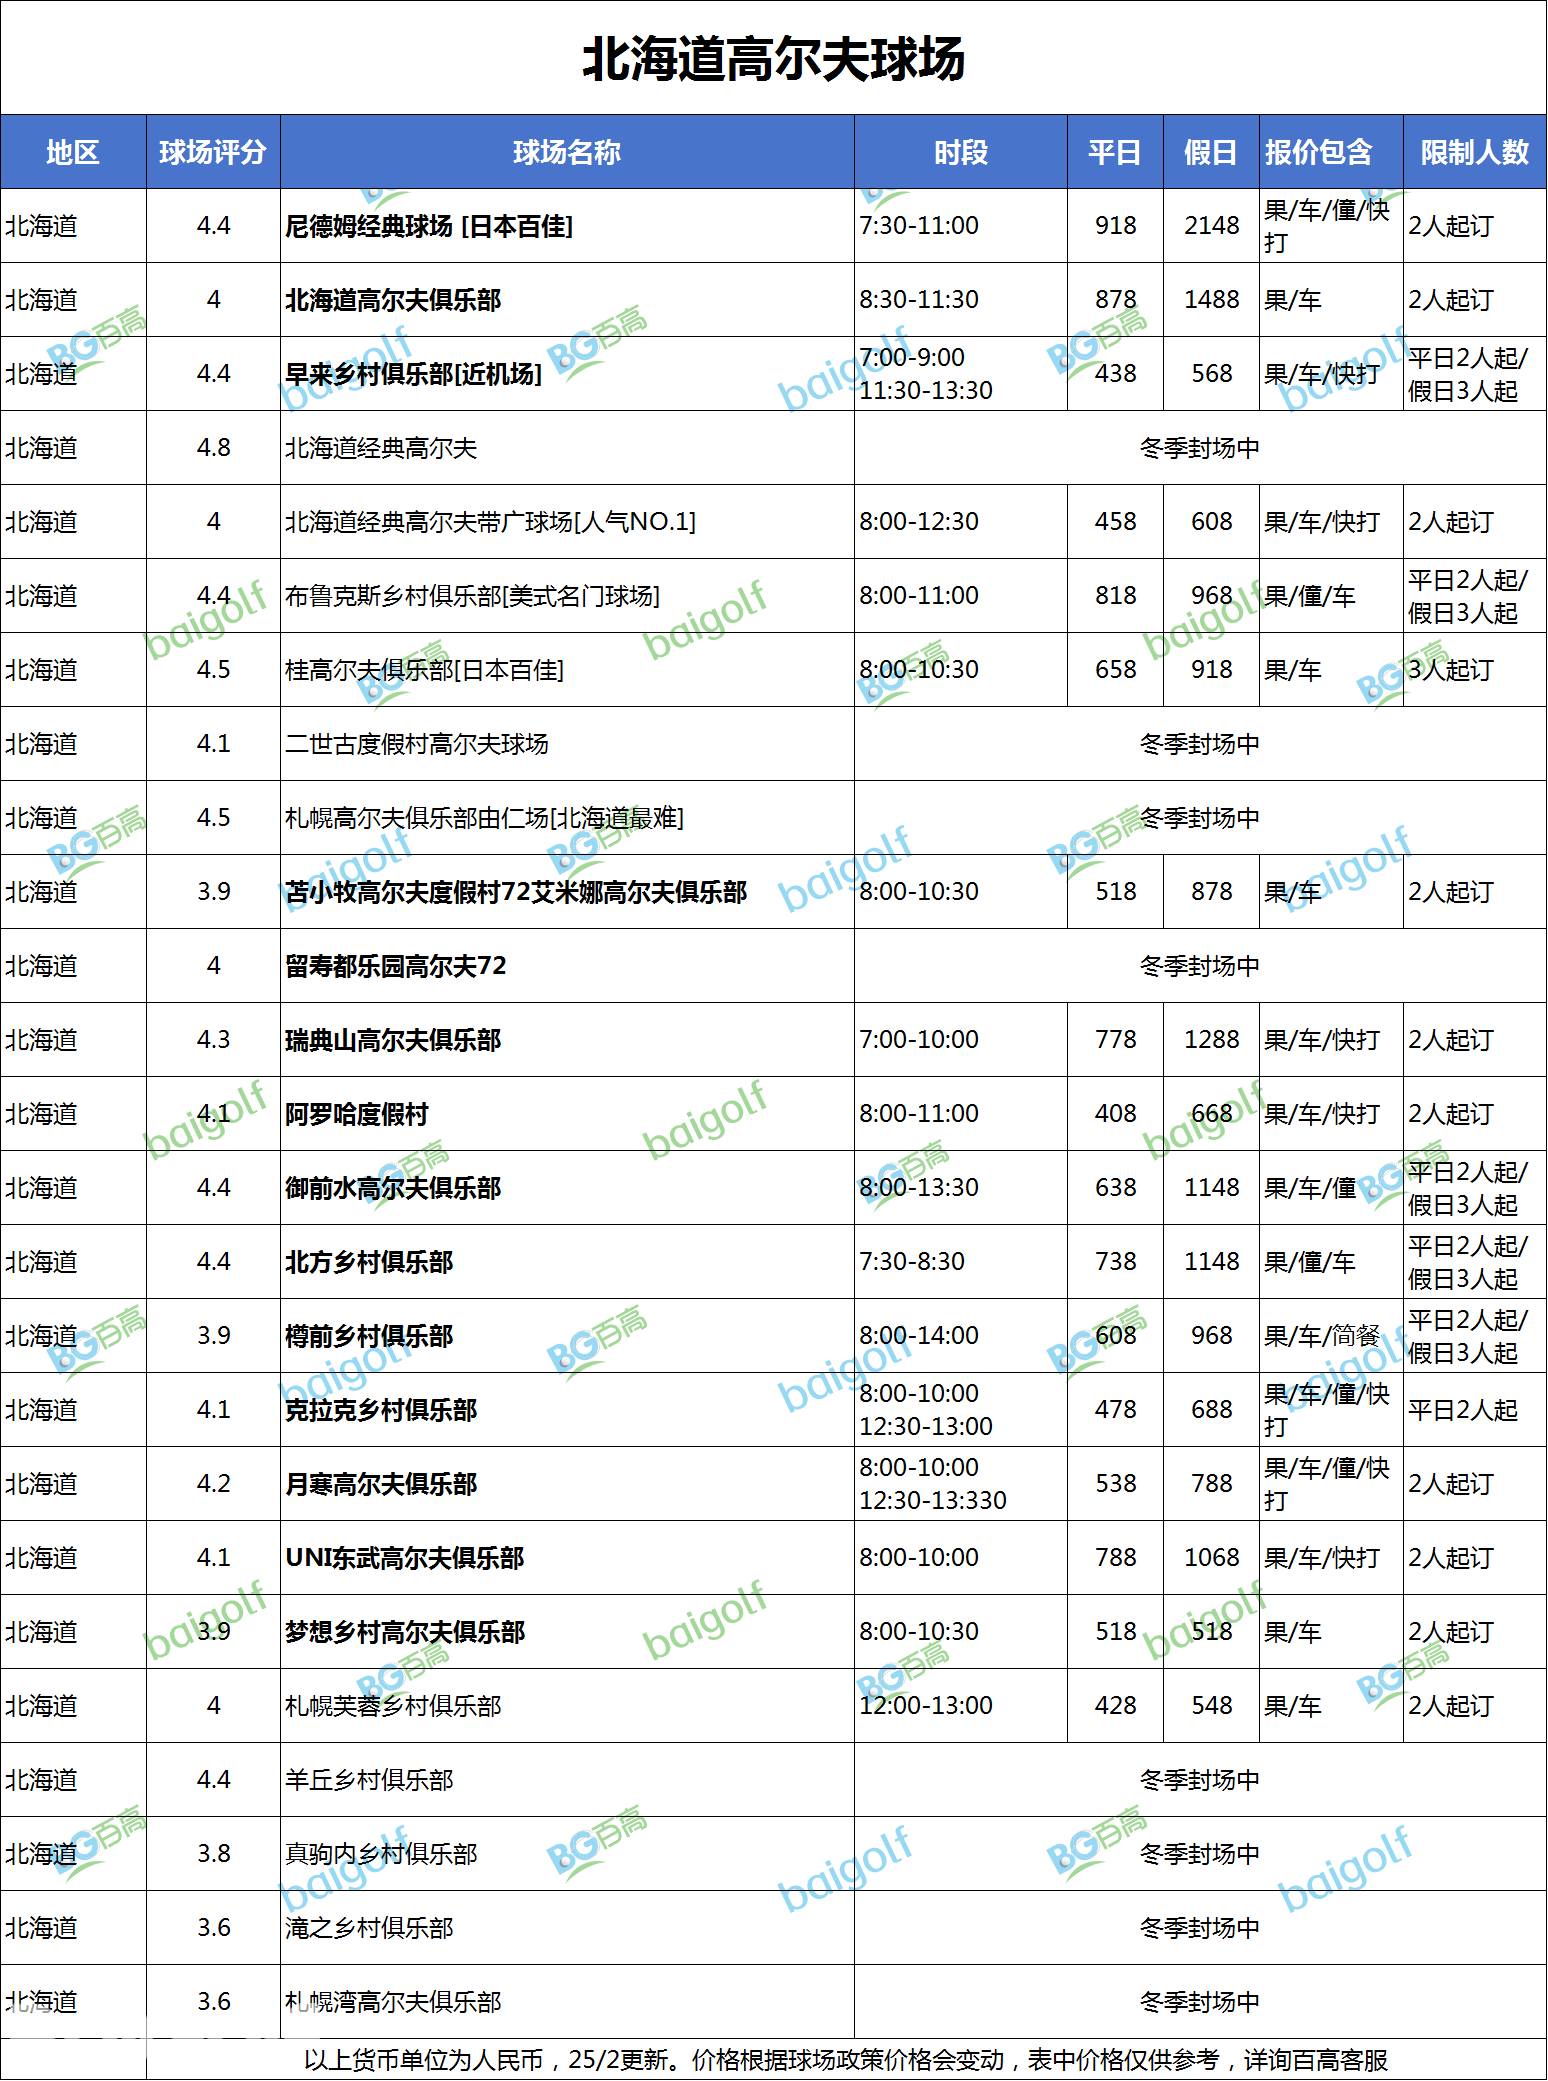Image resolution: width=1548 pixels, height=2081 pixels.
Task: Select the 瑞典山高尔夫俱乐部 name cell
Action: click(393, 1040)
